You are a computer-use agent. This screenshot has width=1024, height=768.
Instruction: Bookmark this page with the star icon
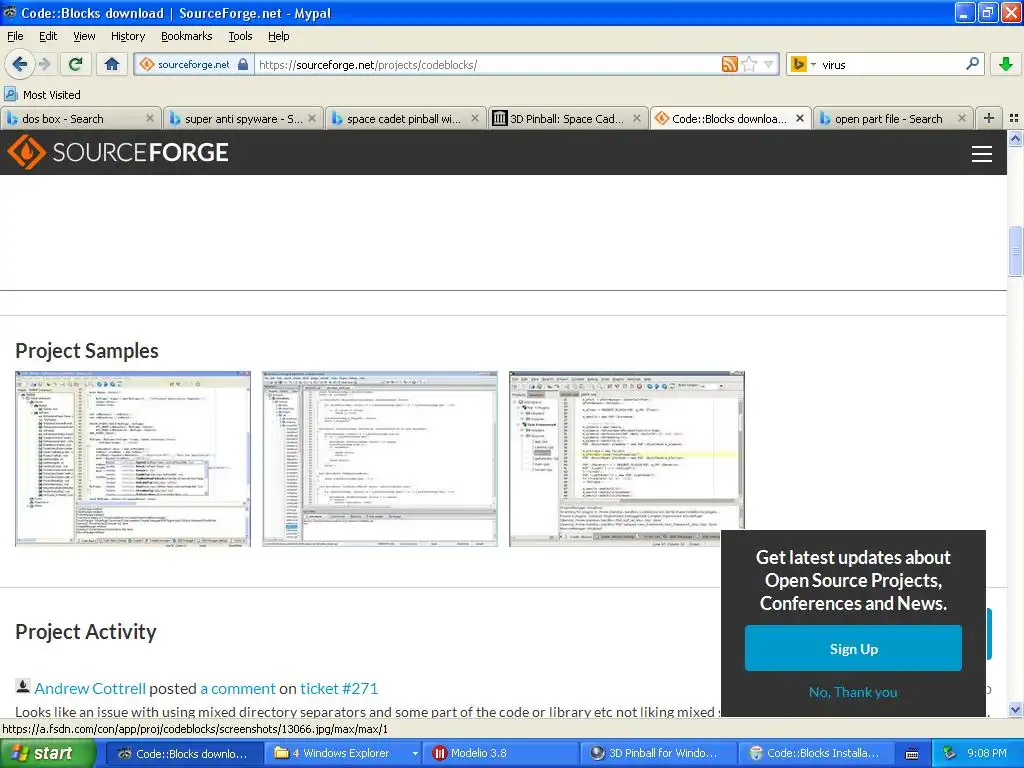[749, 64]
